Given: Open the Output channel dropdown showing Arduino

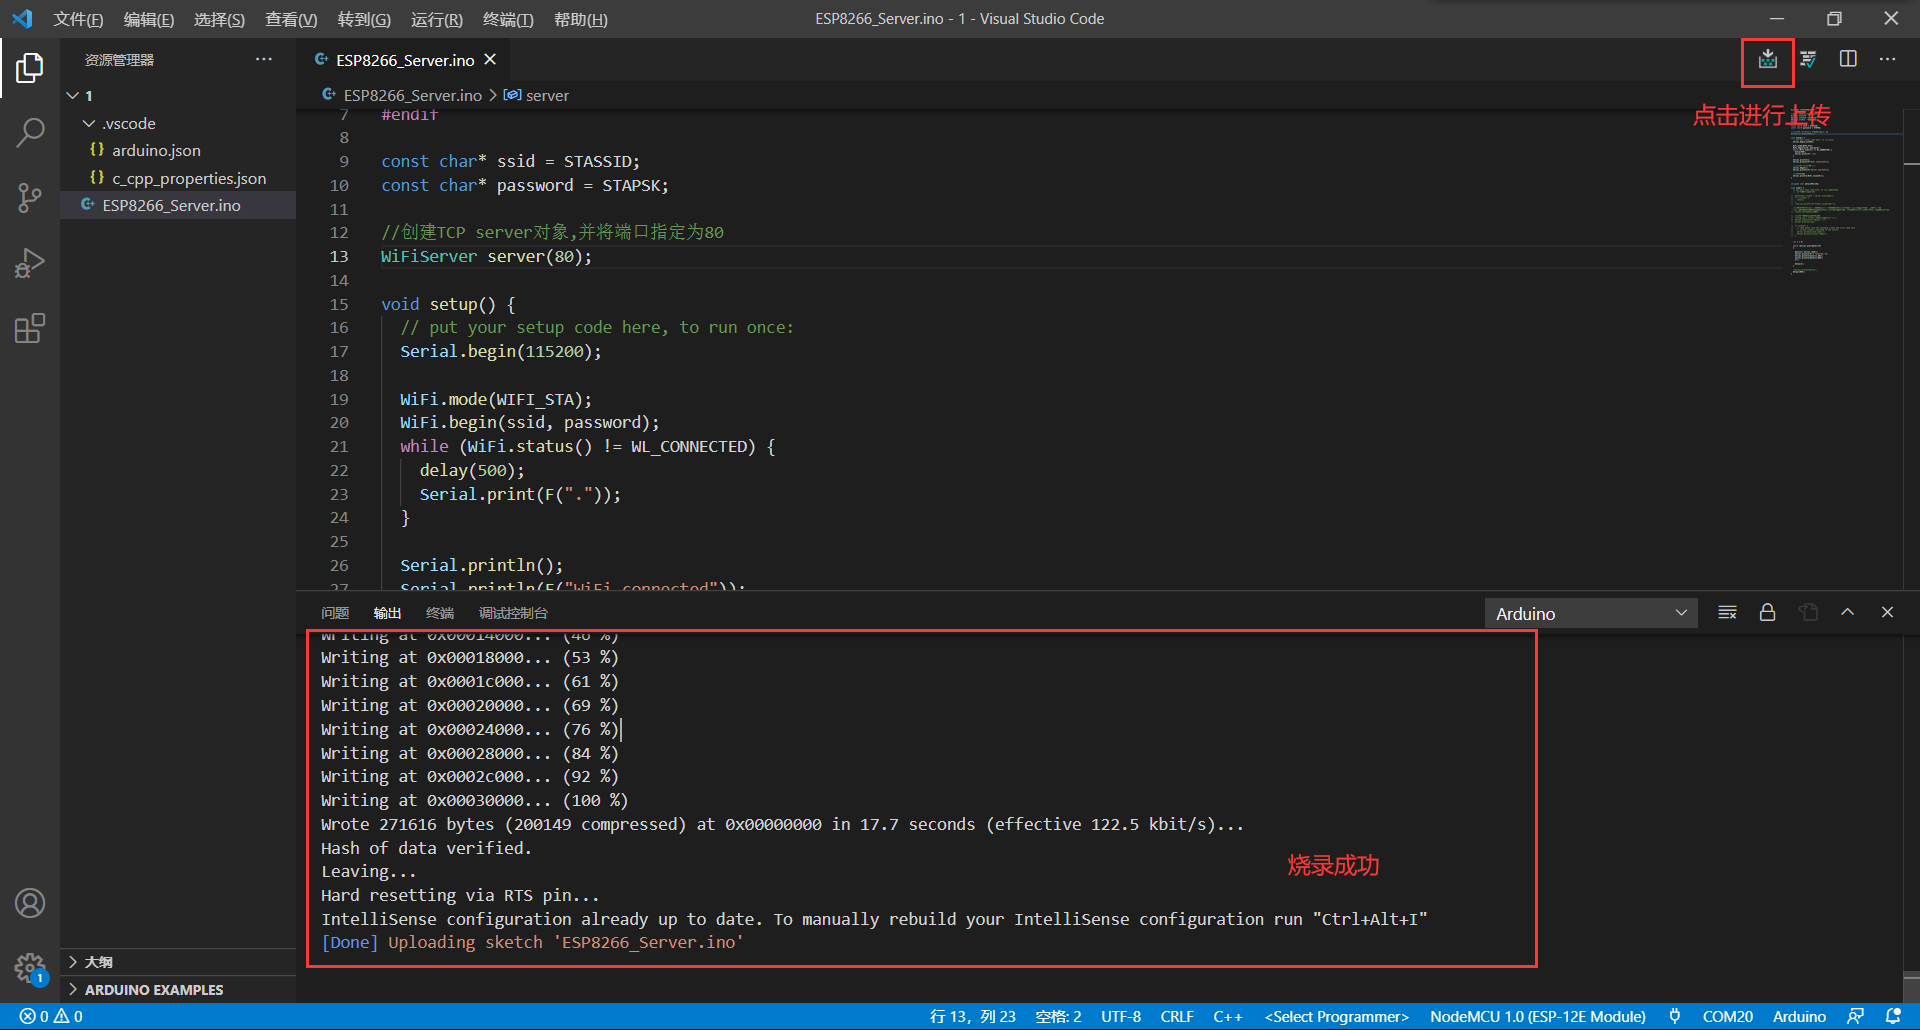Looking at the screenshot, I should point(1591,614).
